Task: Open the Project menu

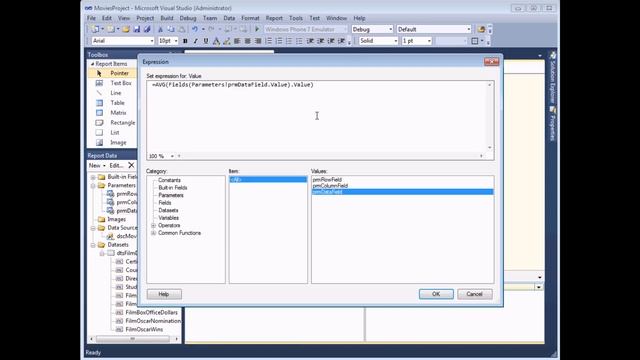Action: pos(145,18)
